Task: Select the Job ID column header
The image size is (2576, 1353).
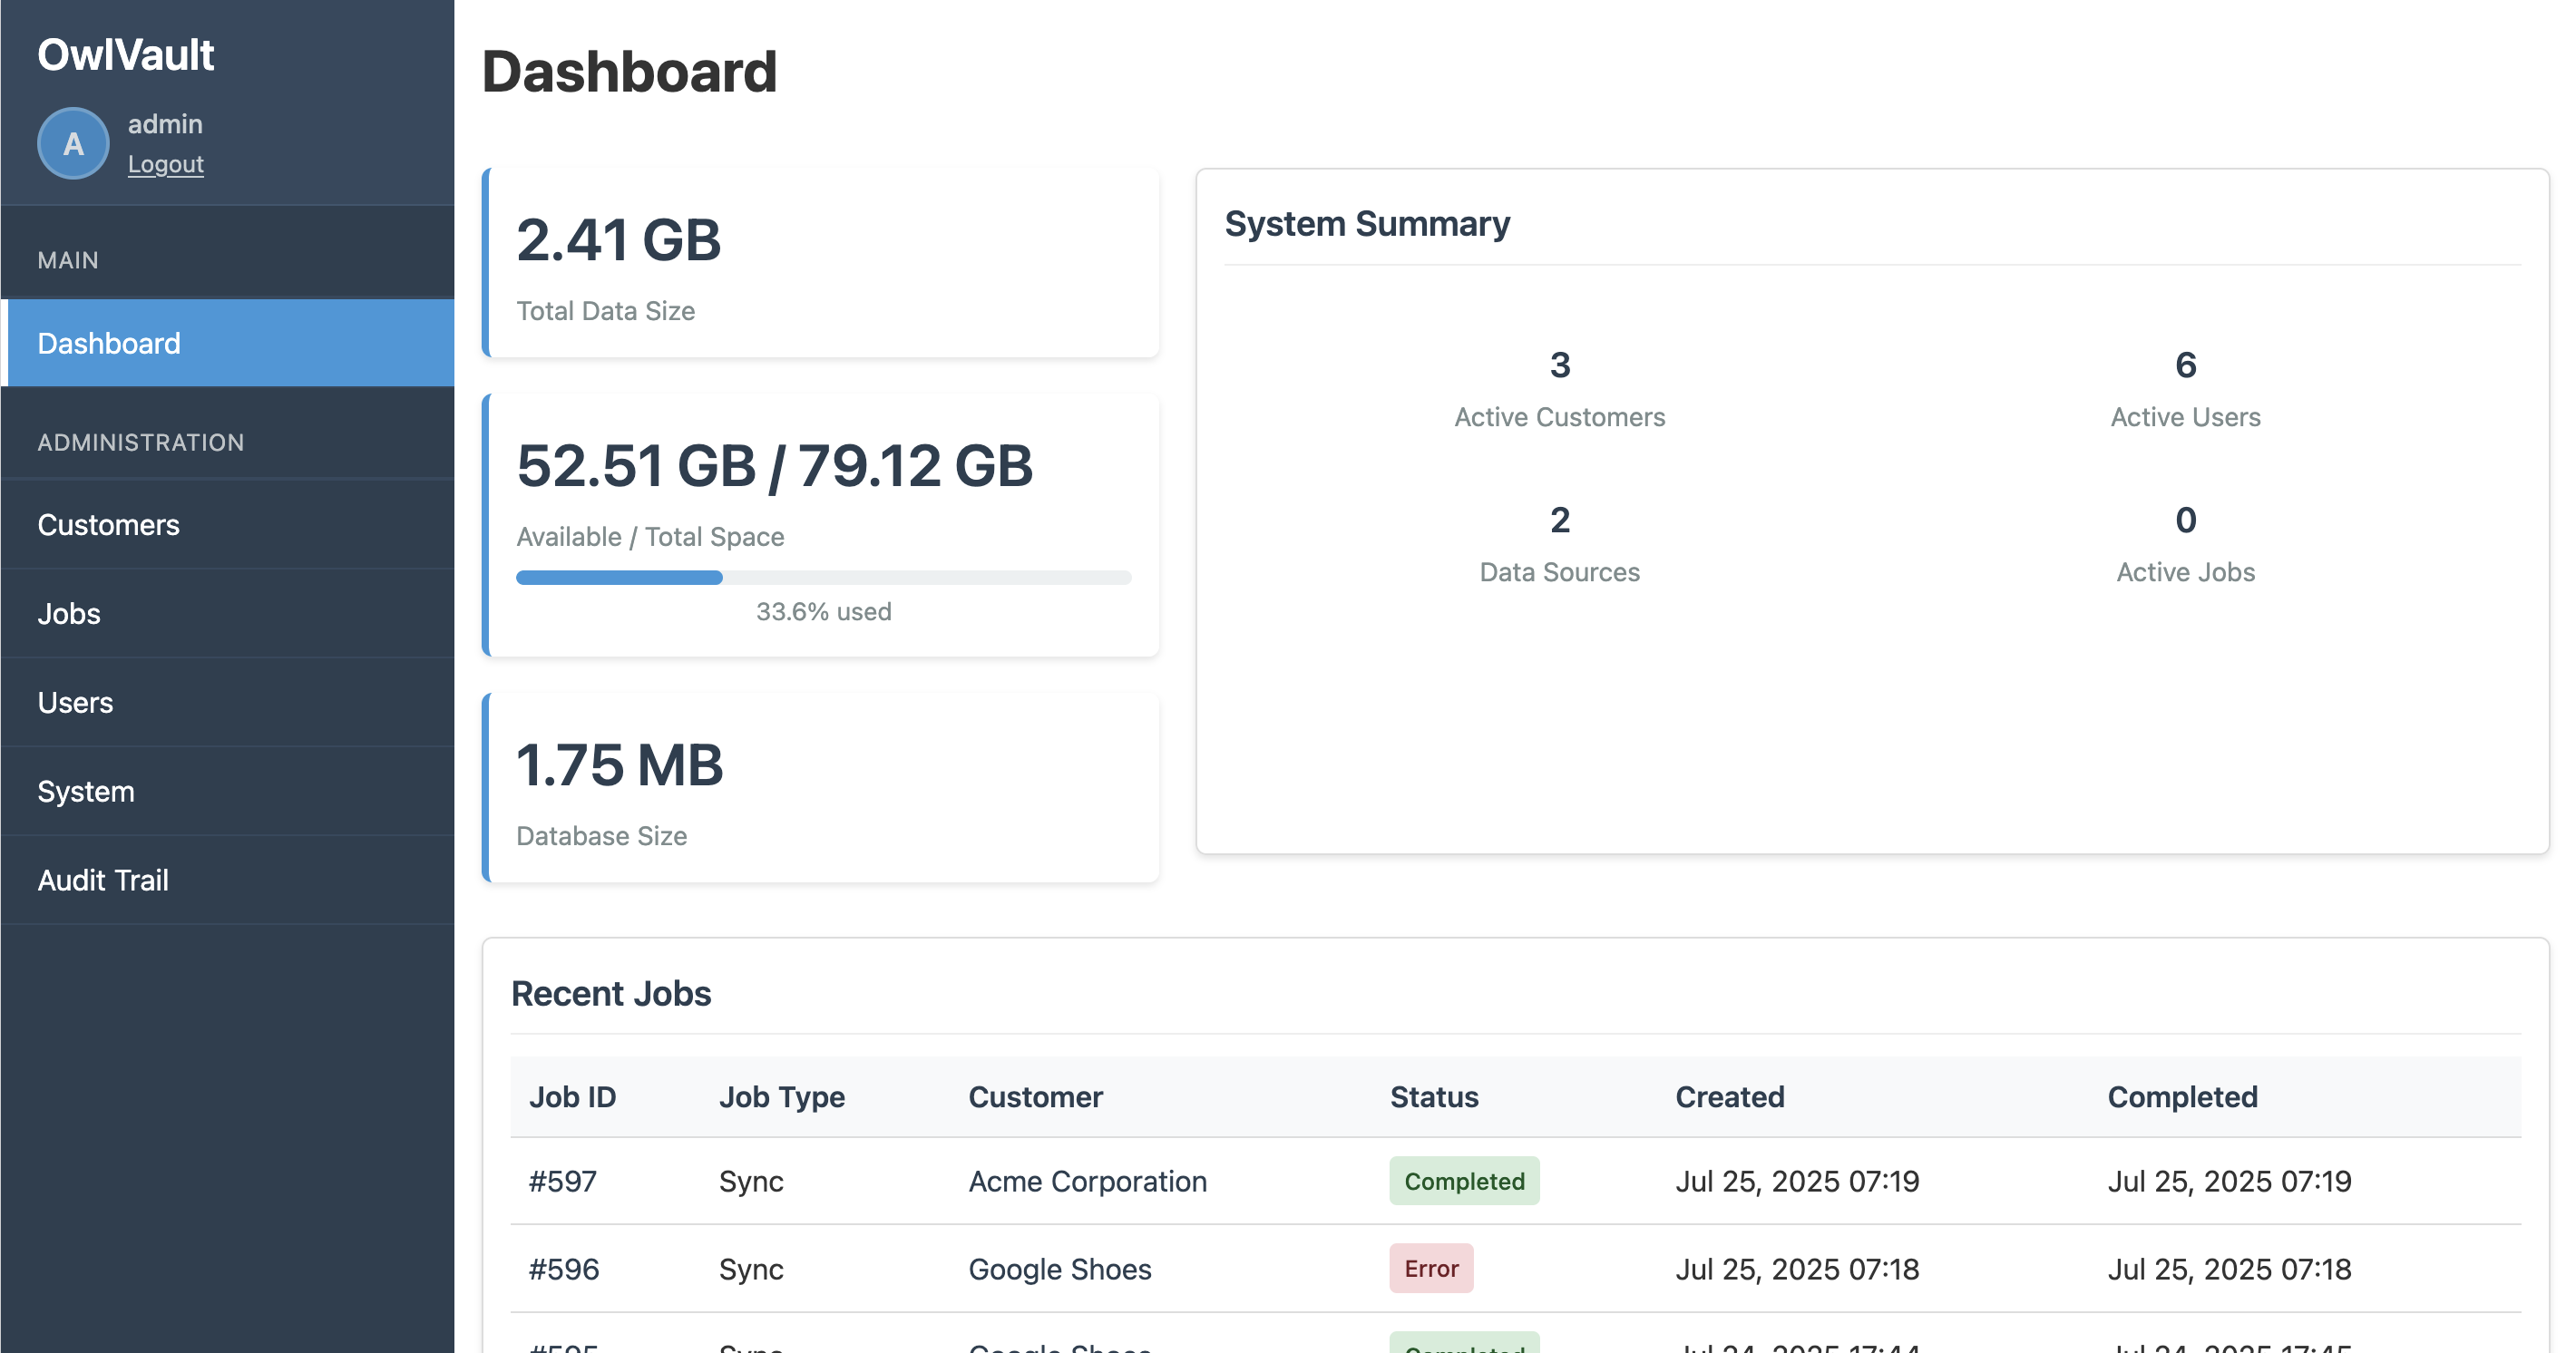Action: tap(572, 1096)
